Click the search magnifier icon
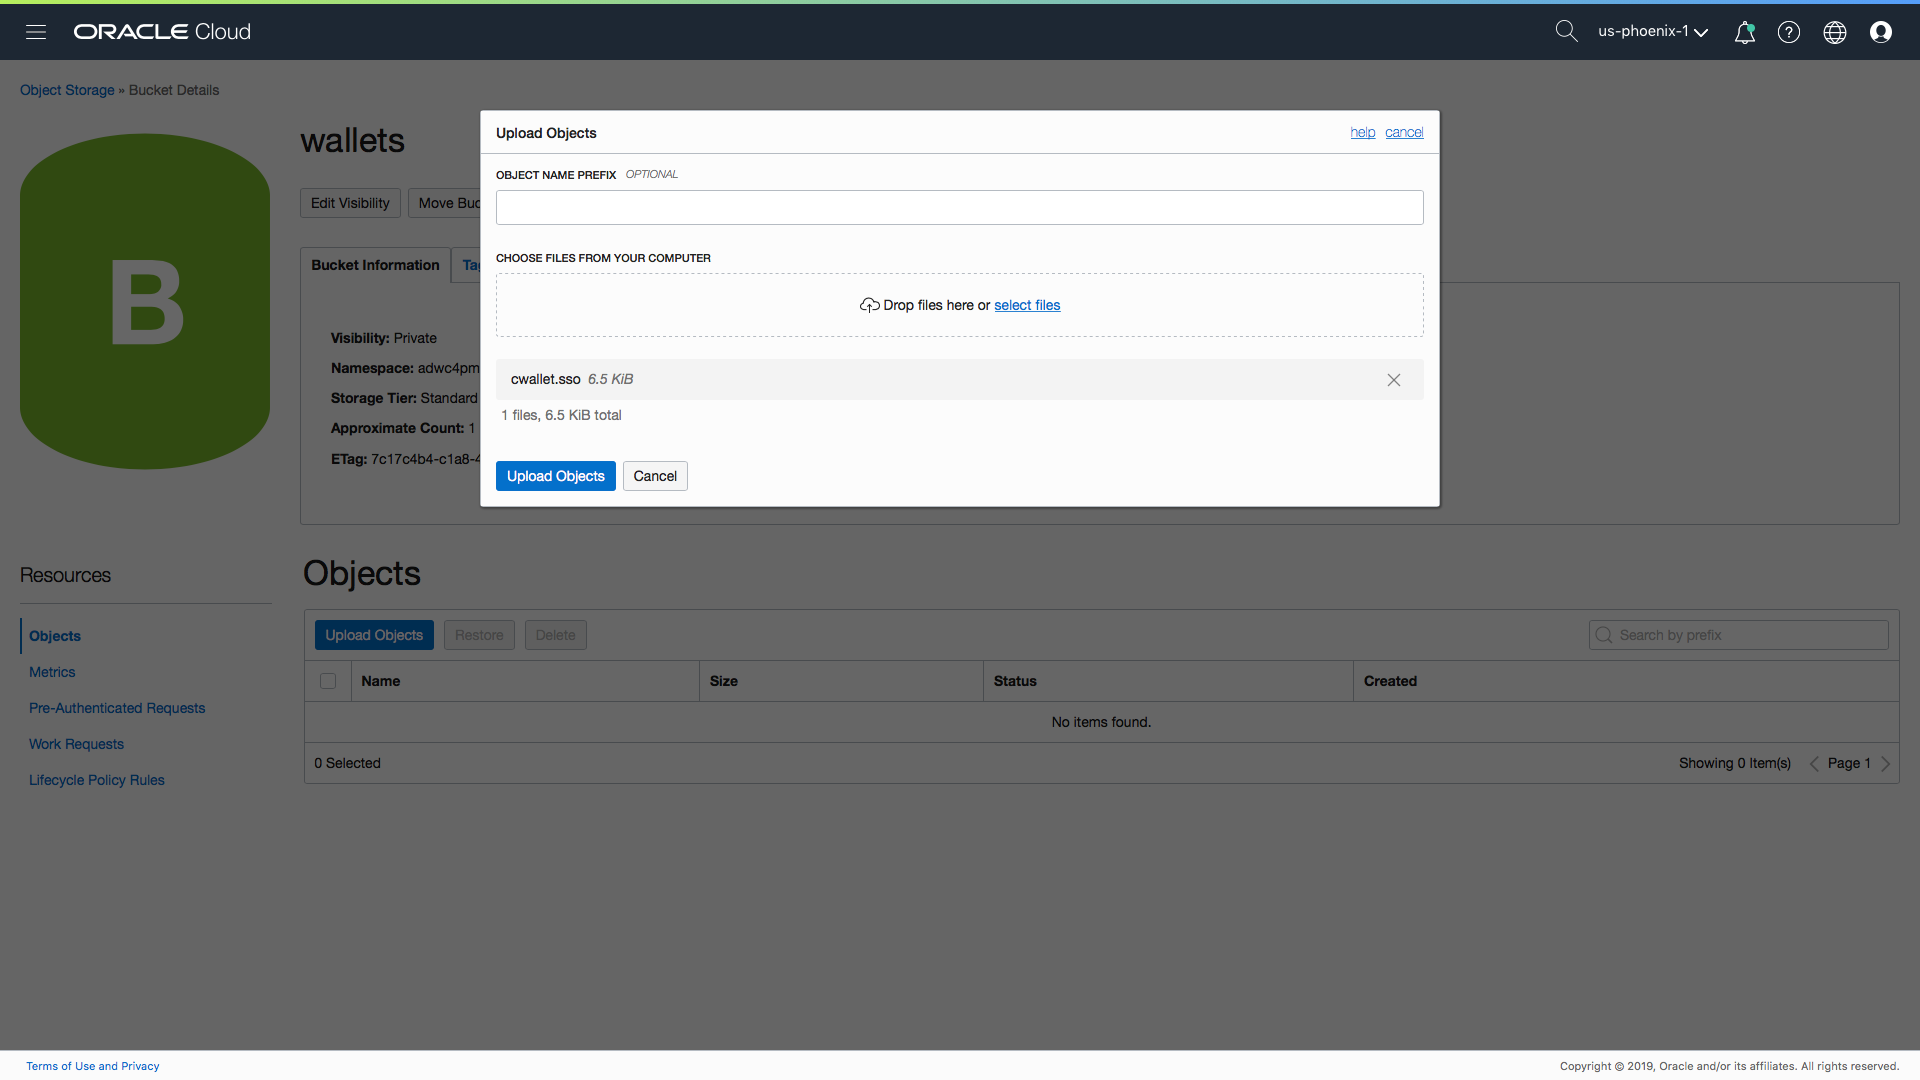This screenshot has height=1080, width=1920. pos(1566,32)
